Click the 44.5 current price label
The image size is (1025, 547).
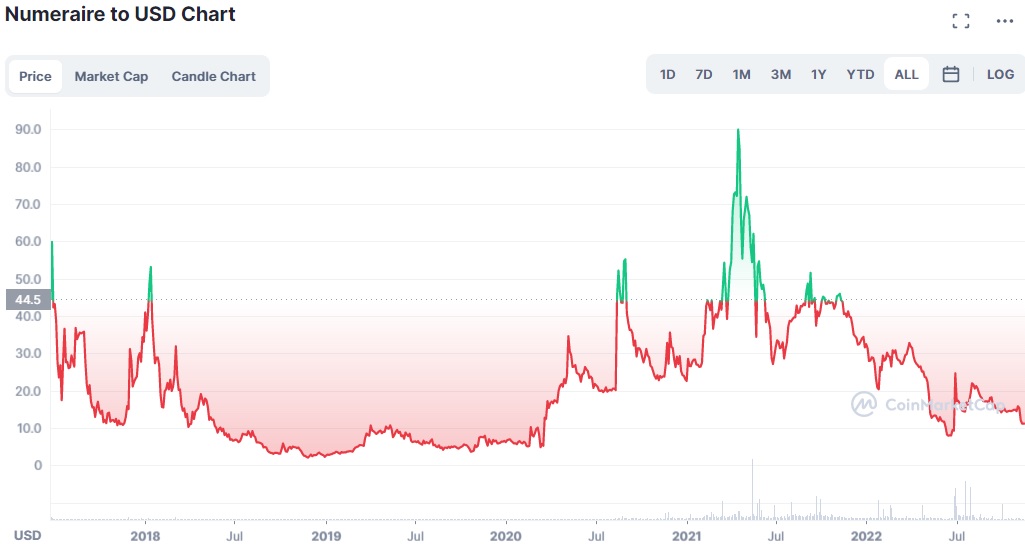pyautogui.click(x=28, y=300)
